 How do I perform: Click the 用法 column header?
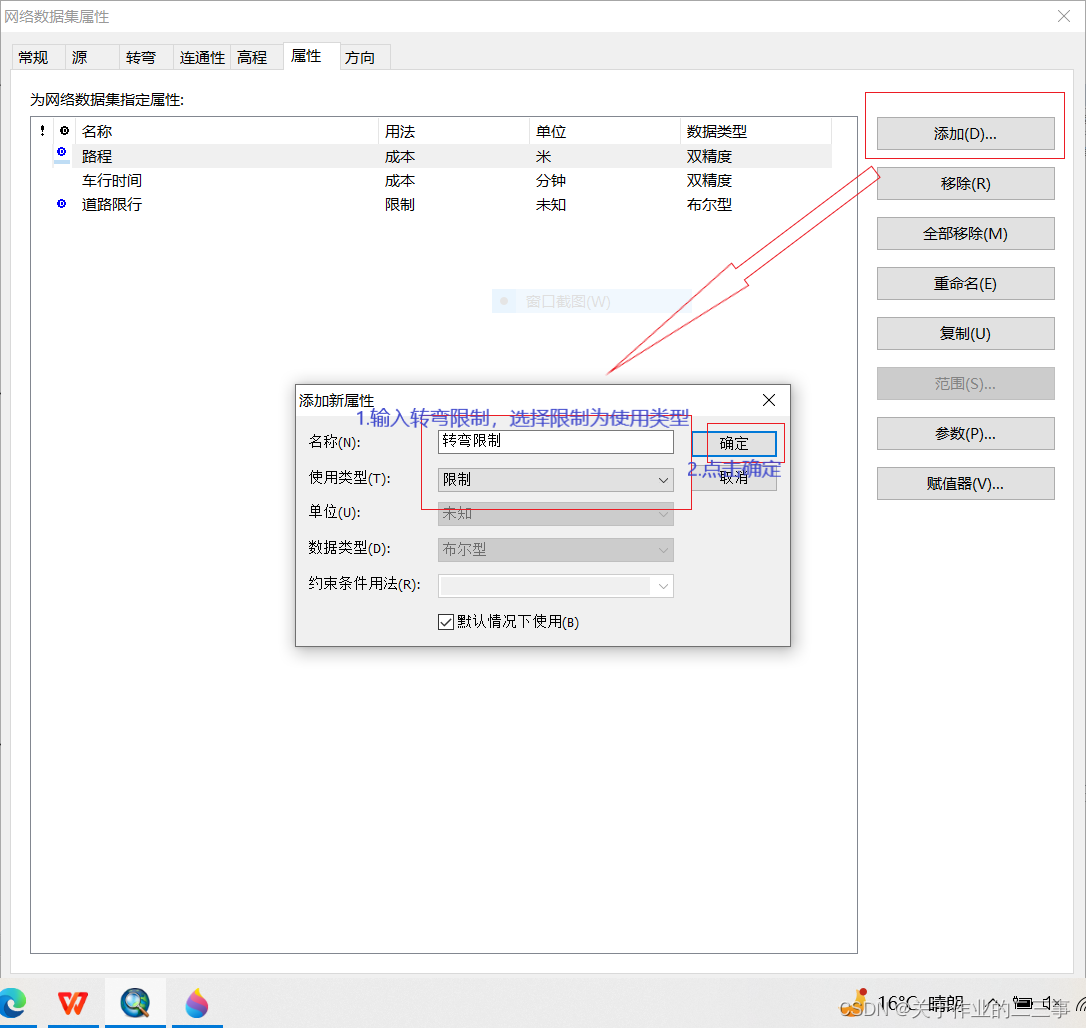point(454,131)
